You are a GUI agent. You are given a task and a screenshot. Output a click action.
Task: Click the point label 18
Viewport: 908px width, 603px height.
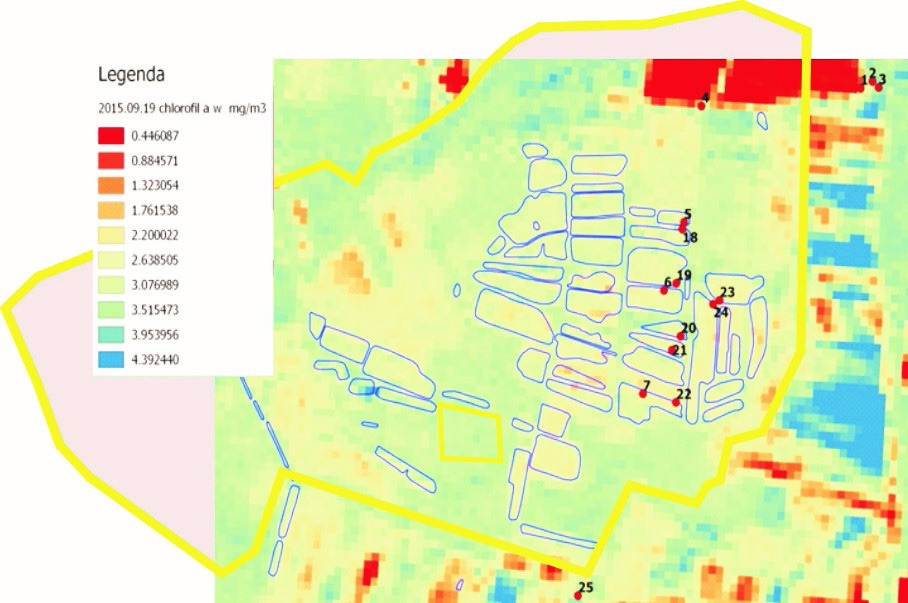coord(690,237)
